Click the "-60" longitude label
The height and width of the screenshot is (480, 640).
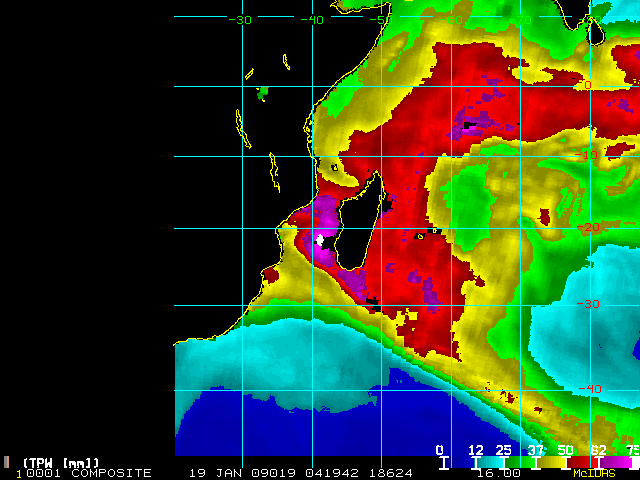(x=451, y=20)
